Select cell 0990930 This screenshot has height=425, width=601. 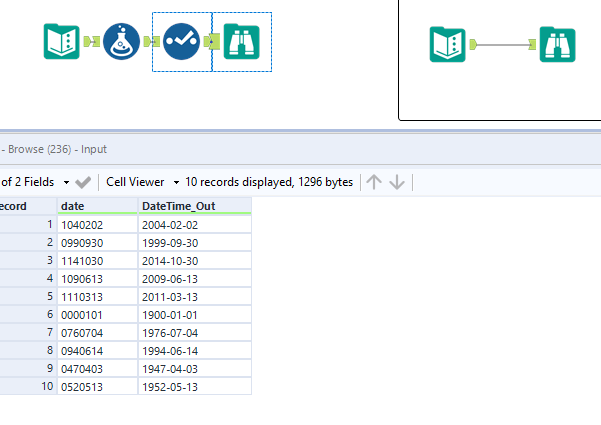[x=97, y=243]
